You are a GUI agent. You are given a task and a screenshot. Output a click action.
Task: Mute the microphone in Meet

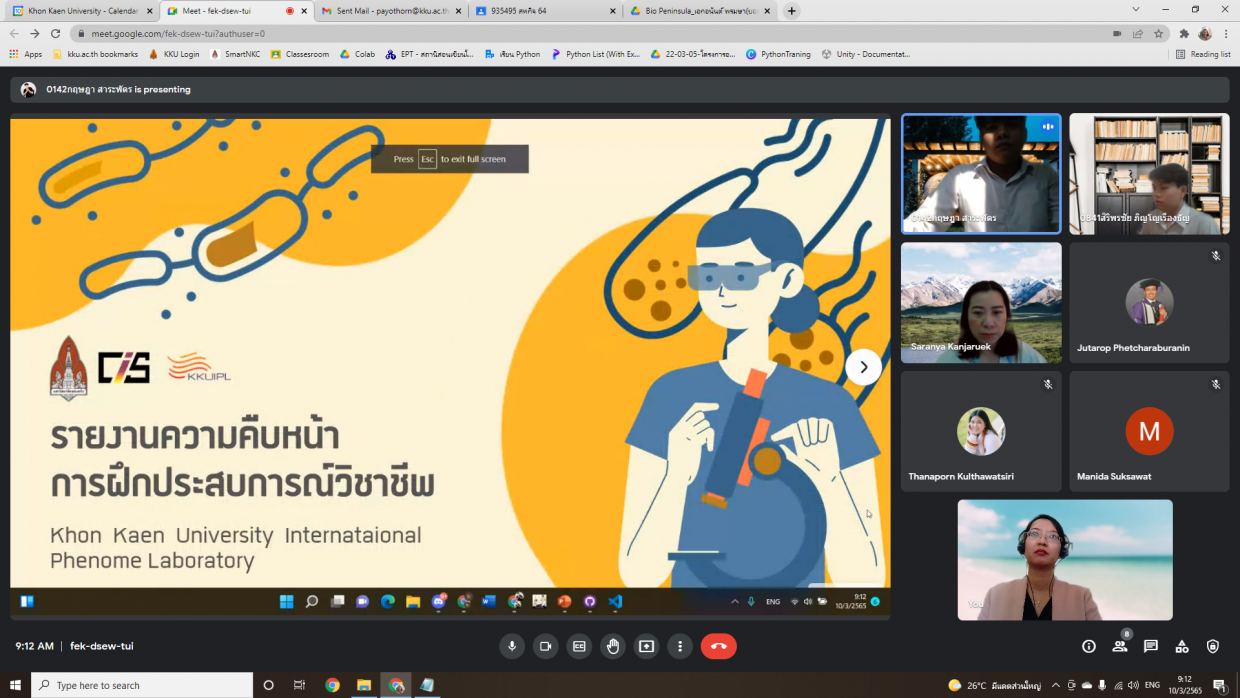click(512, 646)
